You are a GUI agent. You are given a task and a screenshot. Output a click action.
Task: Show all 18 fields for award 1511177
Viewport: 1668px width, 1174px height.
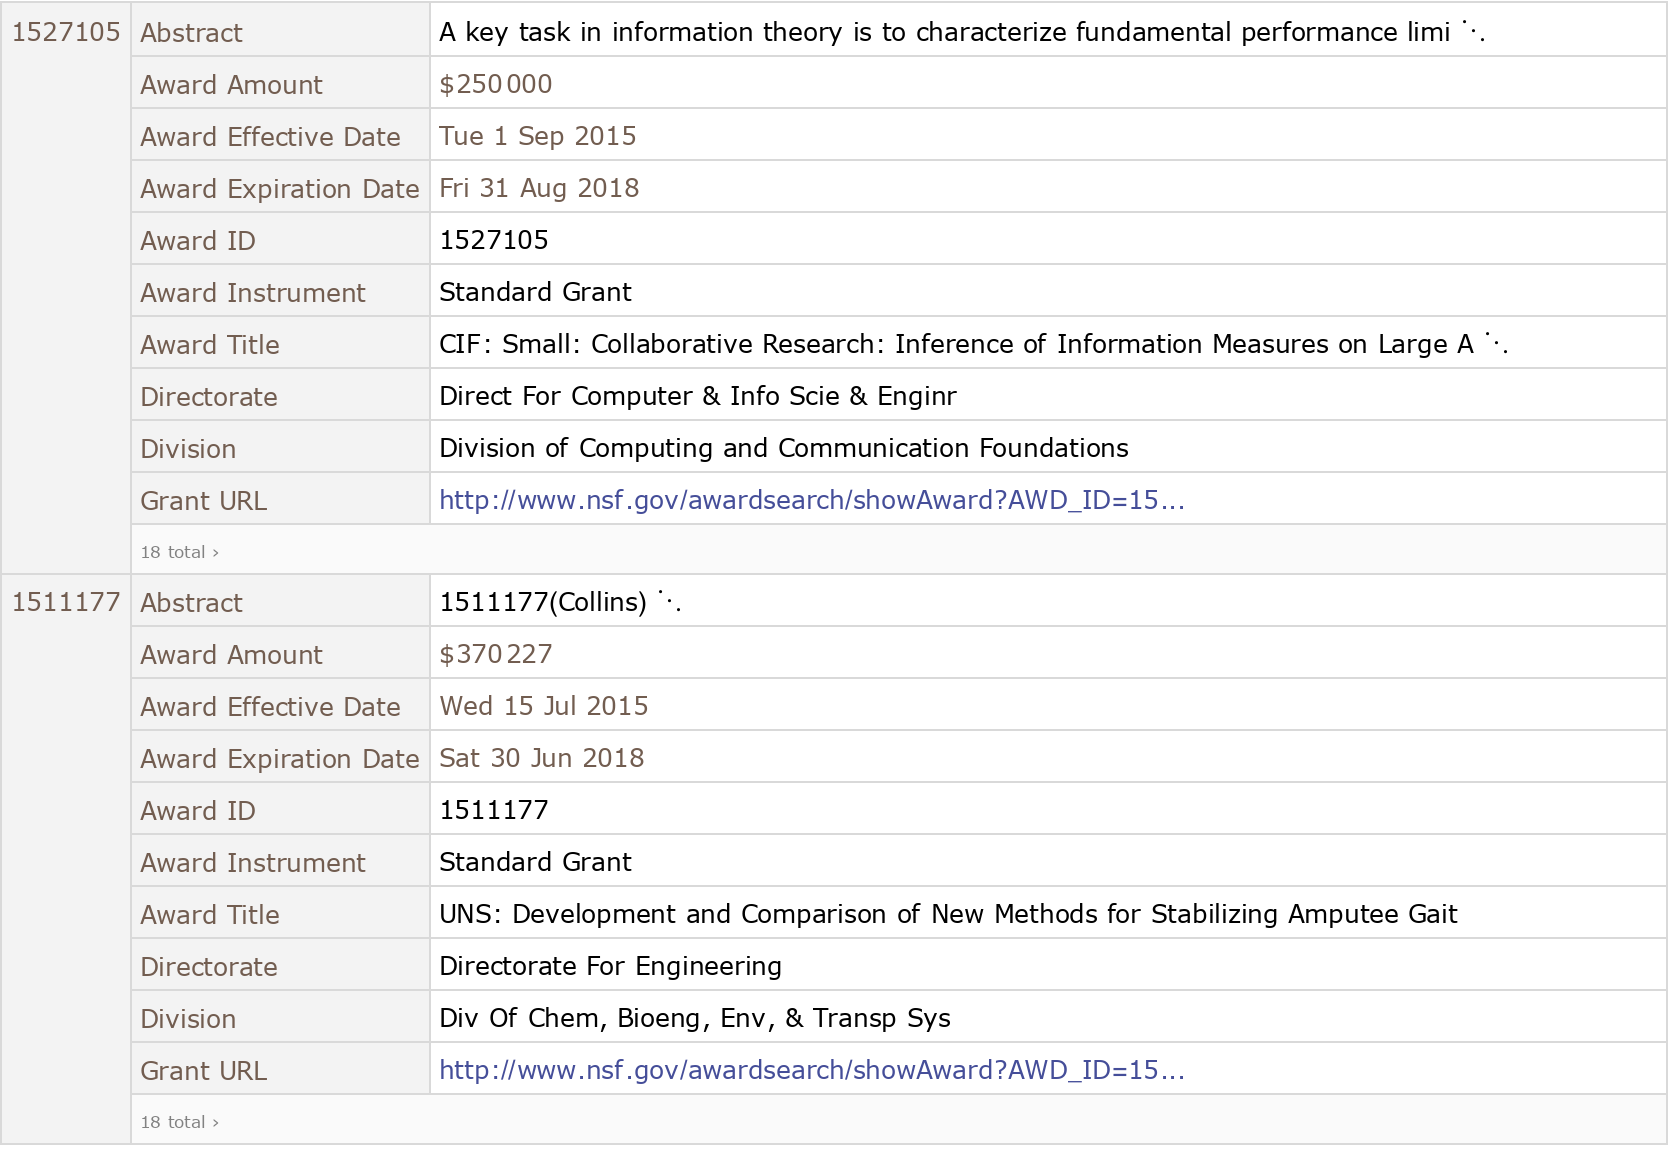pyautogui.click(x=179, y=1122)
